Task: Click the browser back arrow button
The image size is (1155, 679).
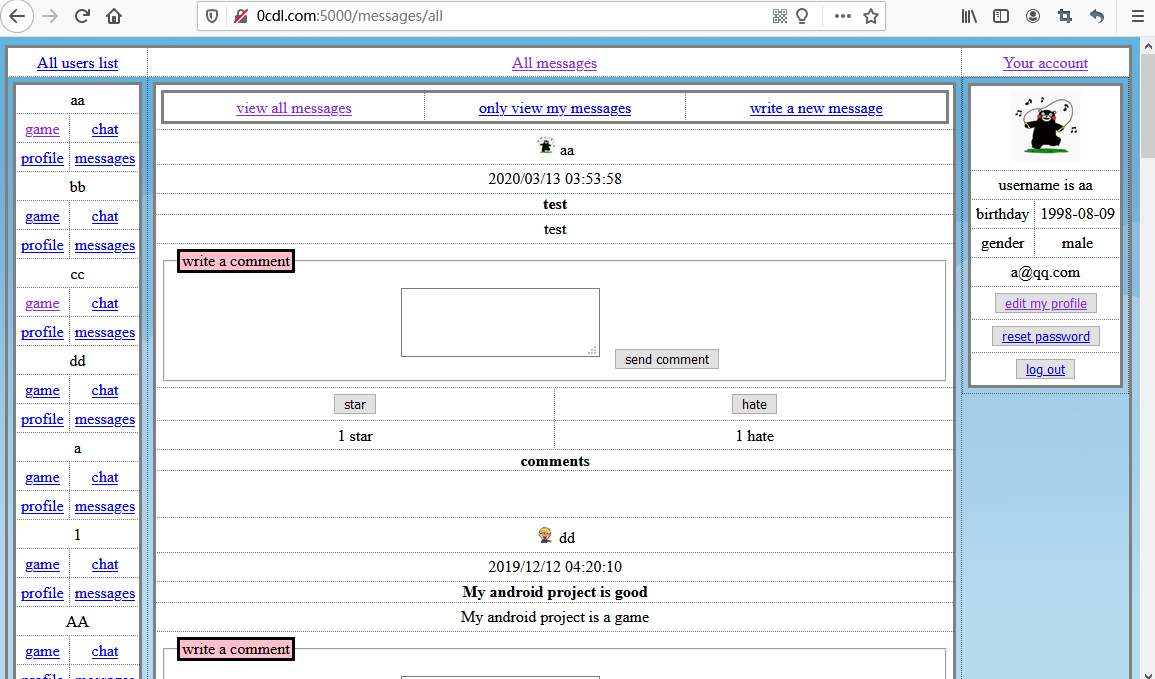Action: (x=18, y=16)
